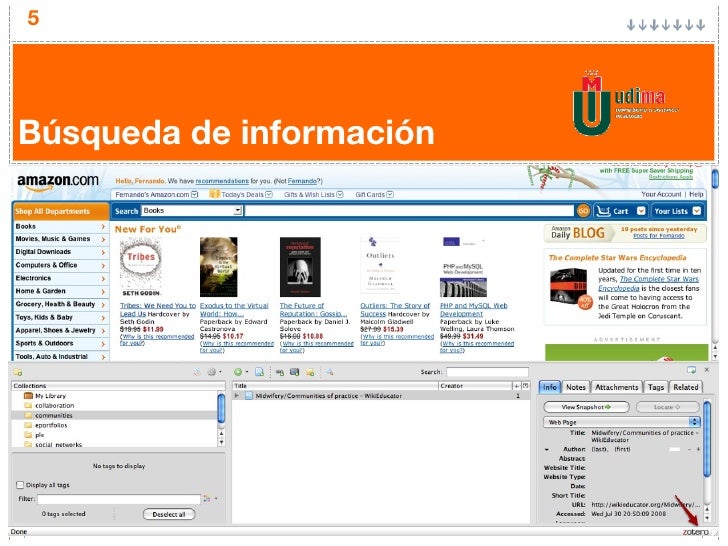Select the collaboration collection
Image resolution: width=728 pixels, height=546 pixels.
coord(54,406)
